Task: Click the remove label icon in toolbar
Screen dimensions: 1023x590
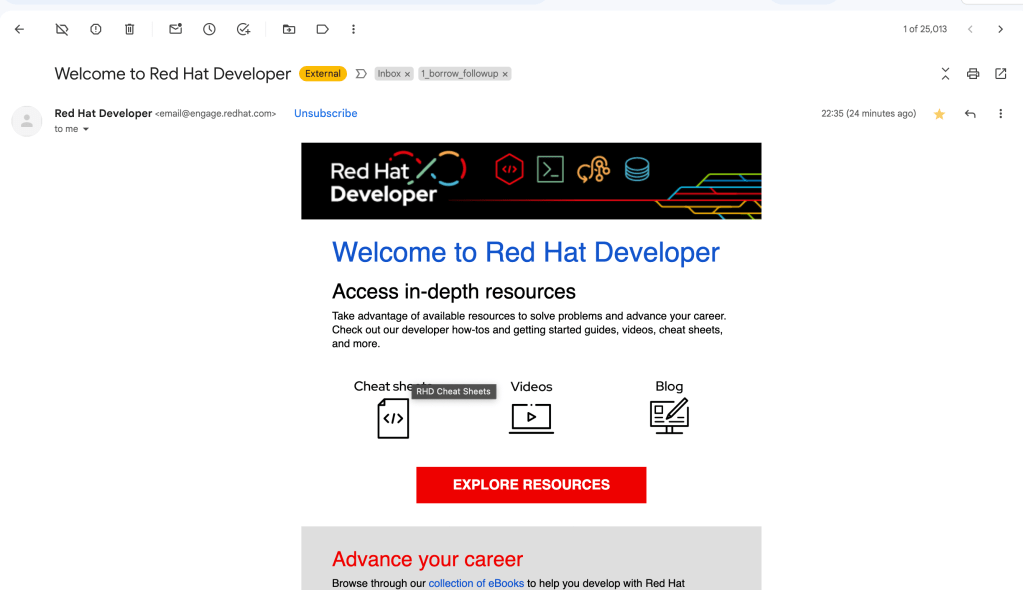Action: point(62,29)
